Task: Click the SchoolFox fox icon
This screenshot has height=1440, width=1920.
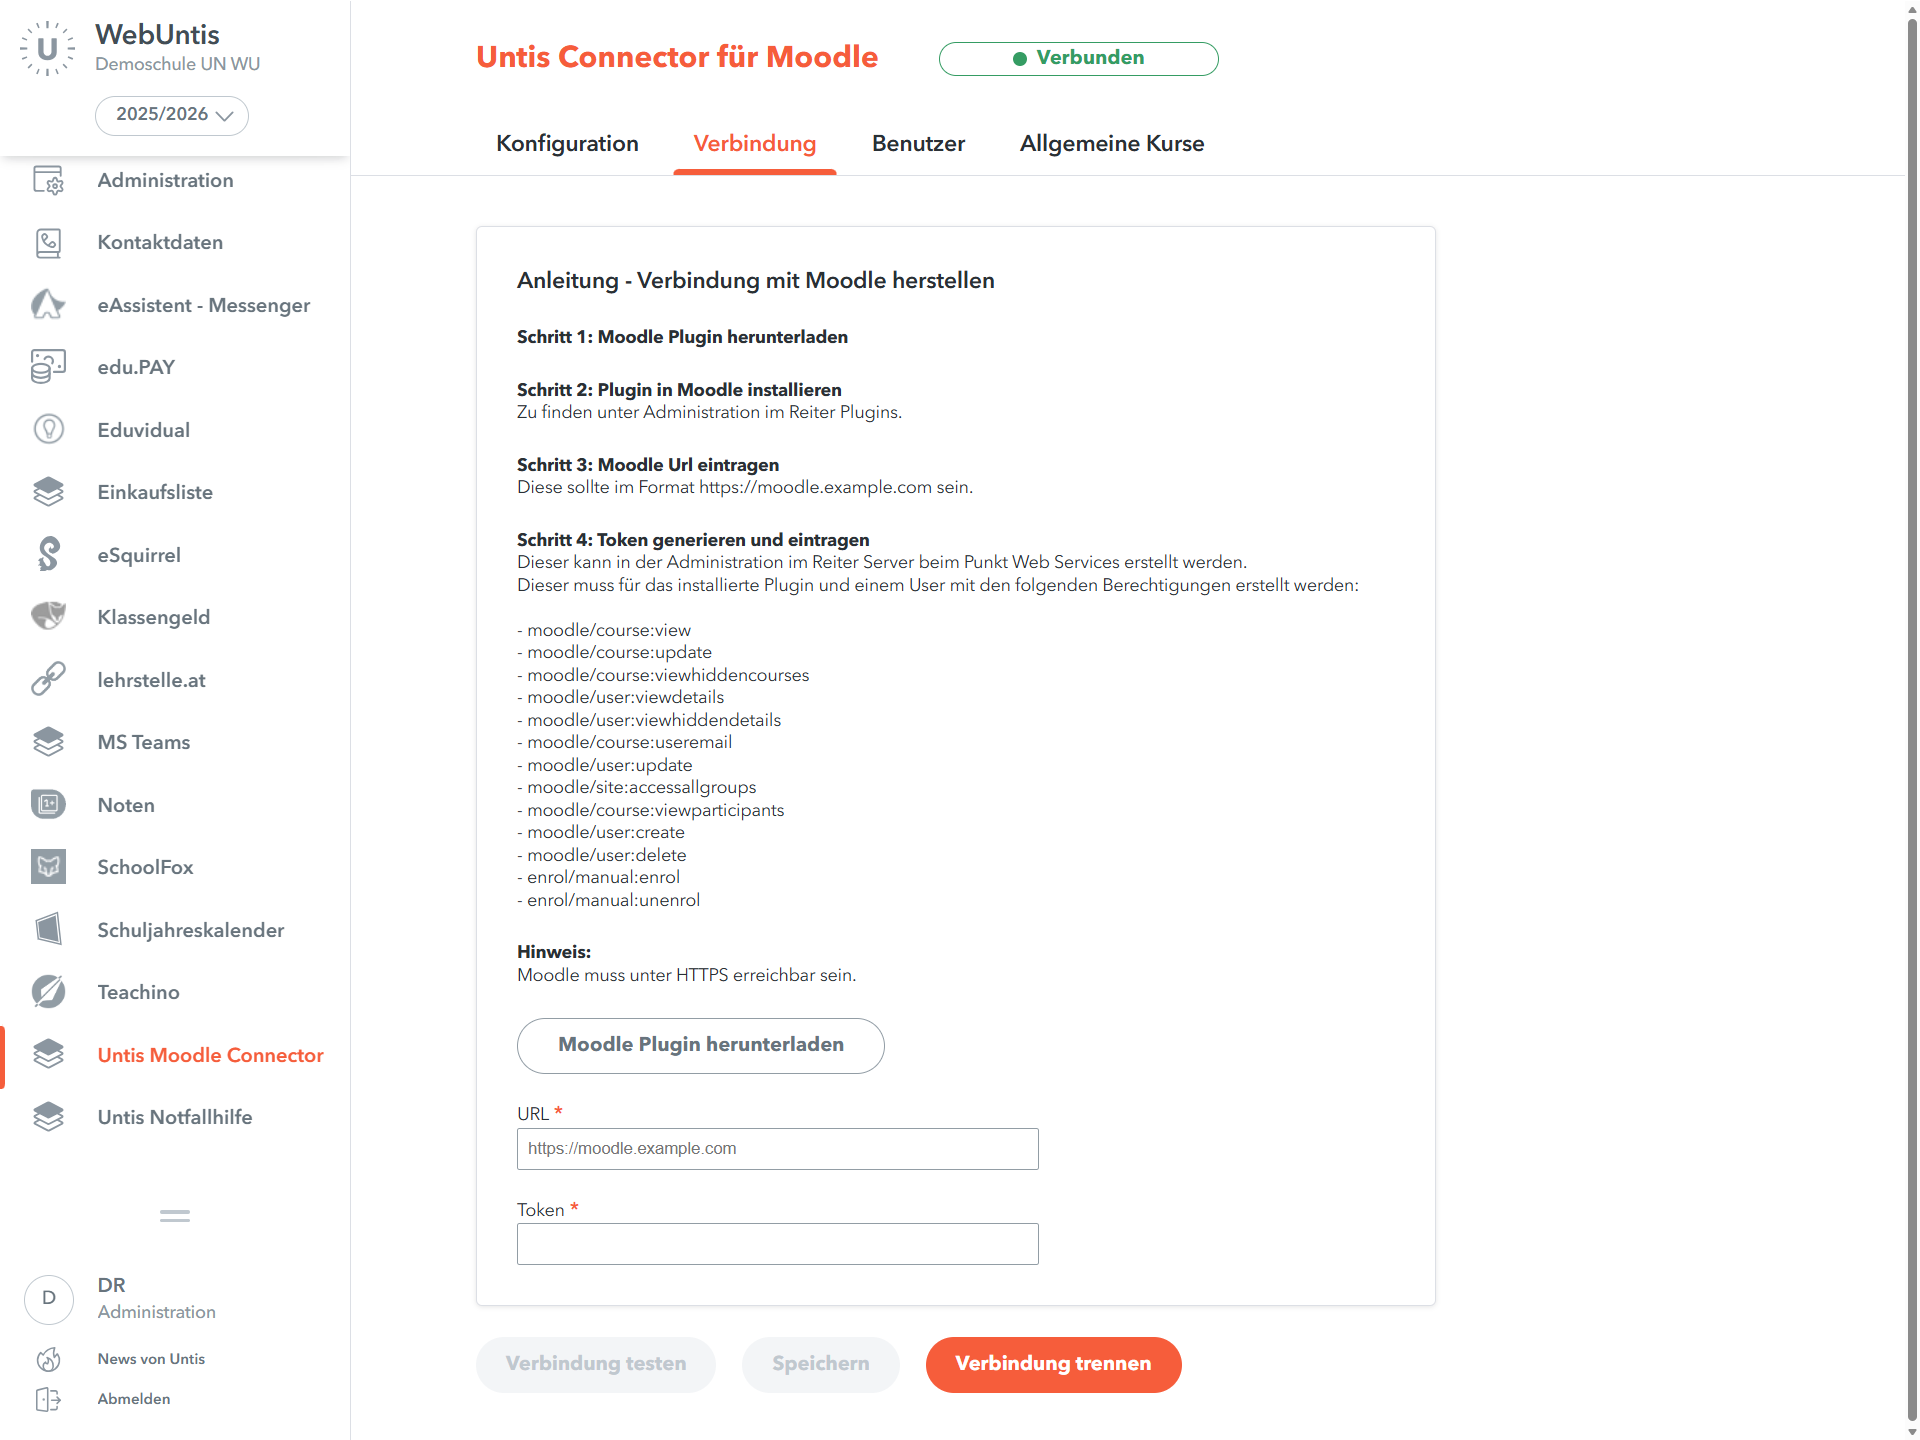Action: point(48,867)
